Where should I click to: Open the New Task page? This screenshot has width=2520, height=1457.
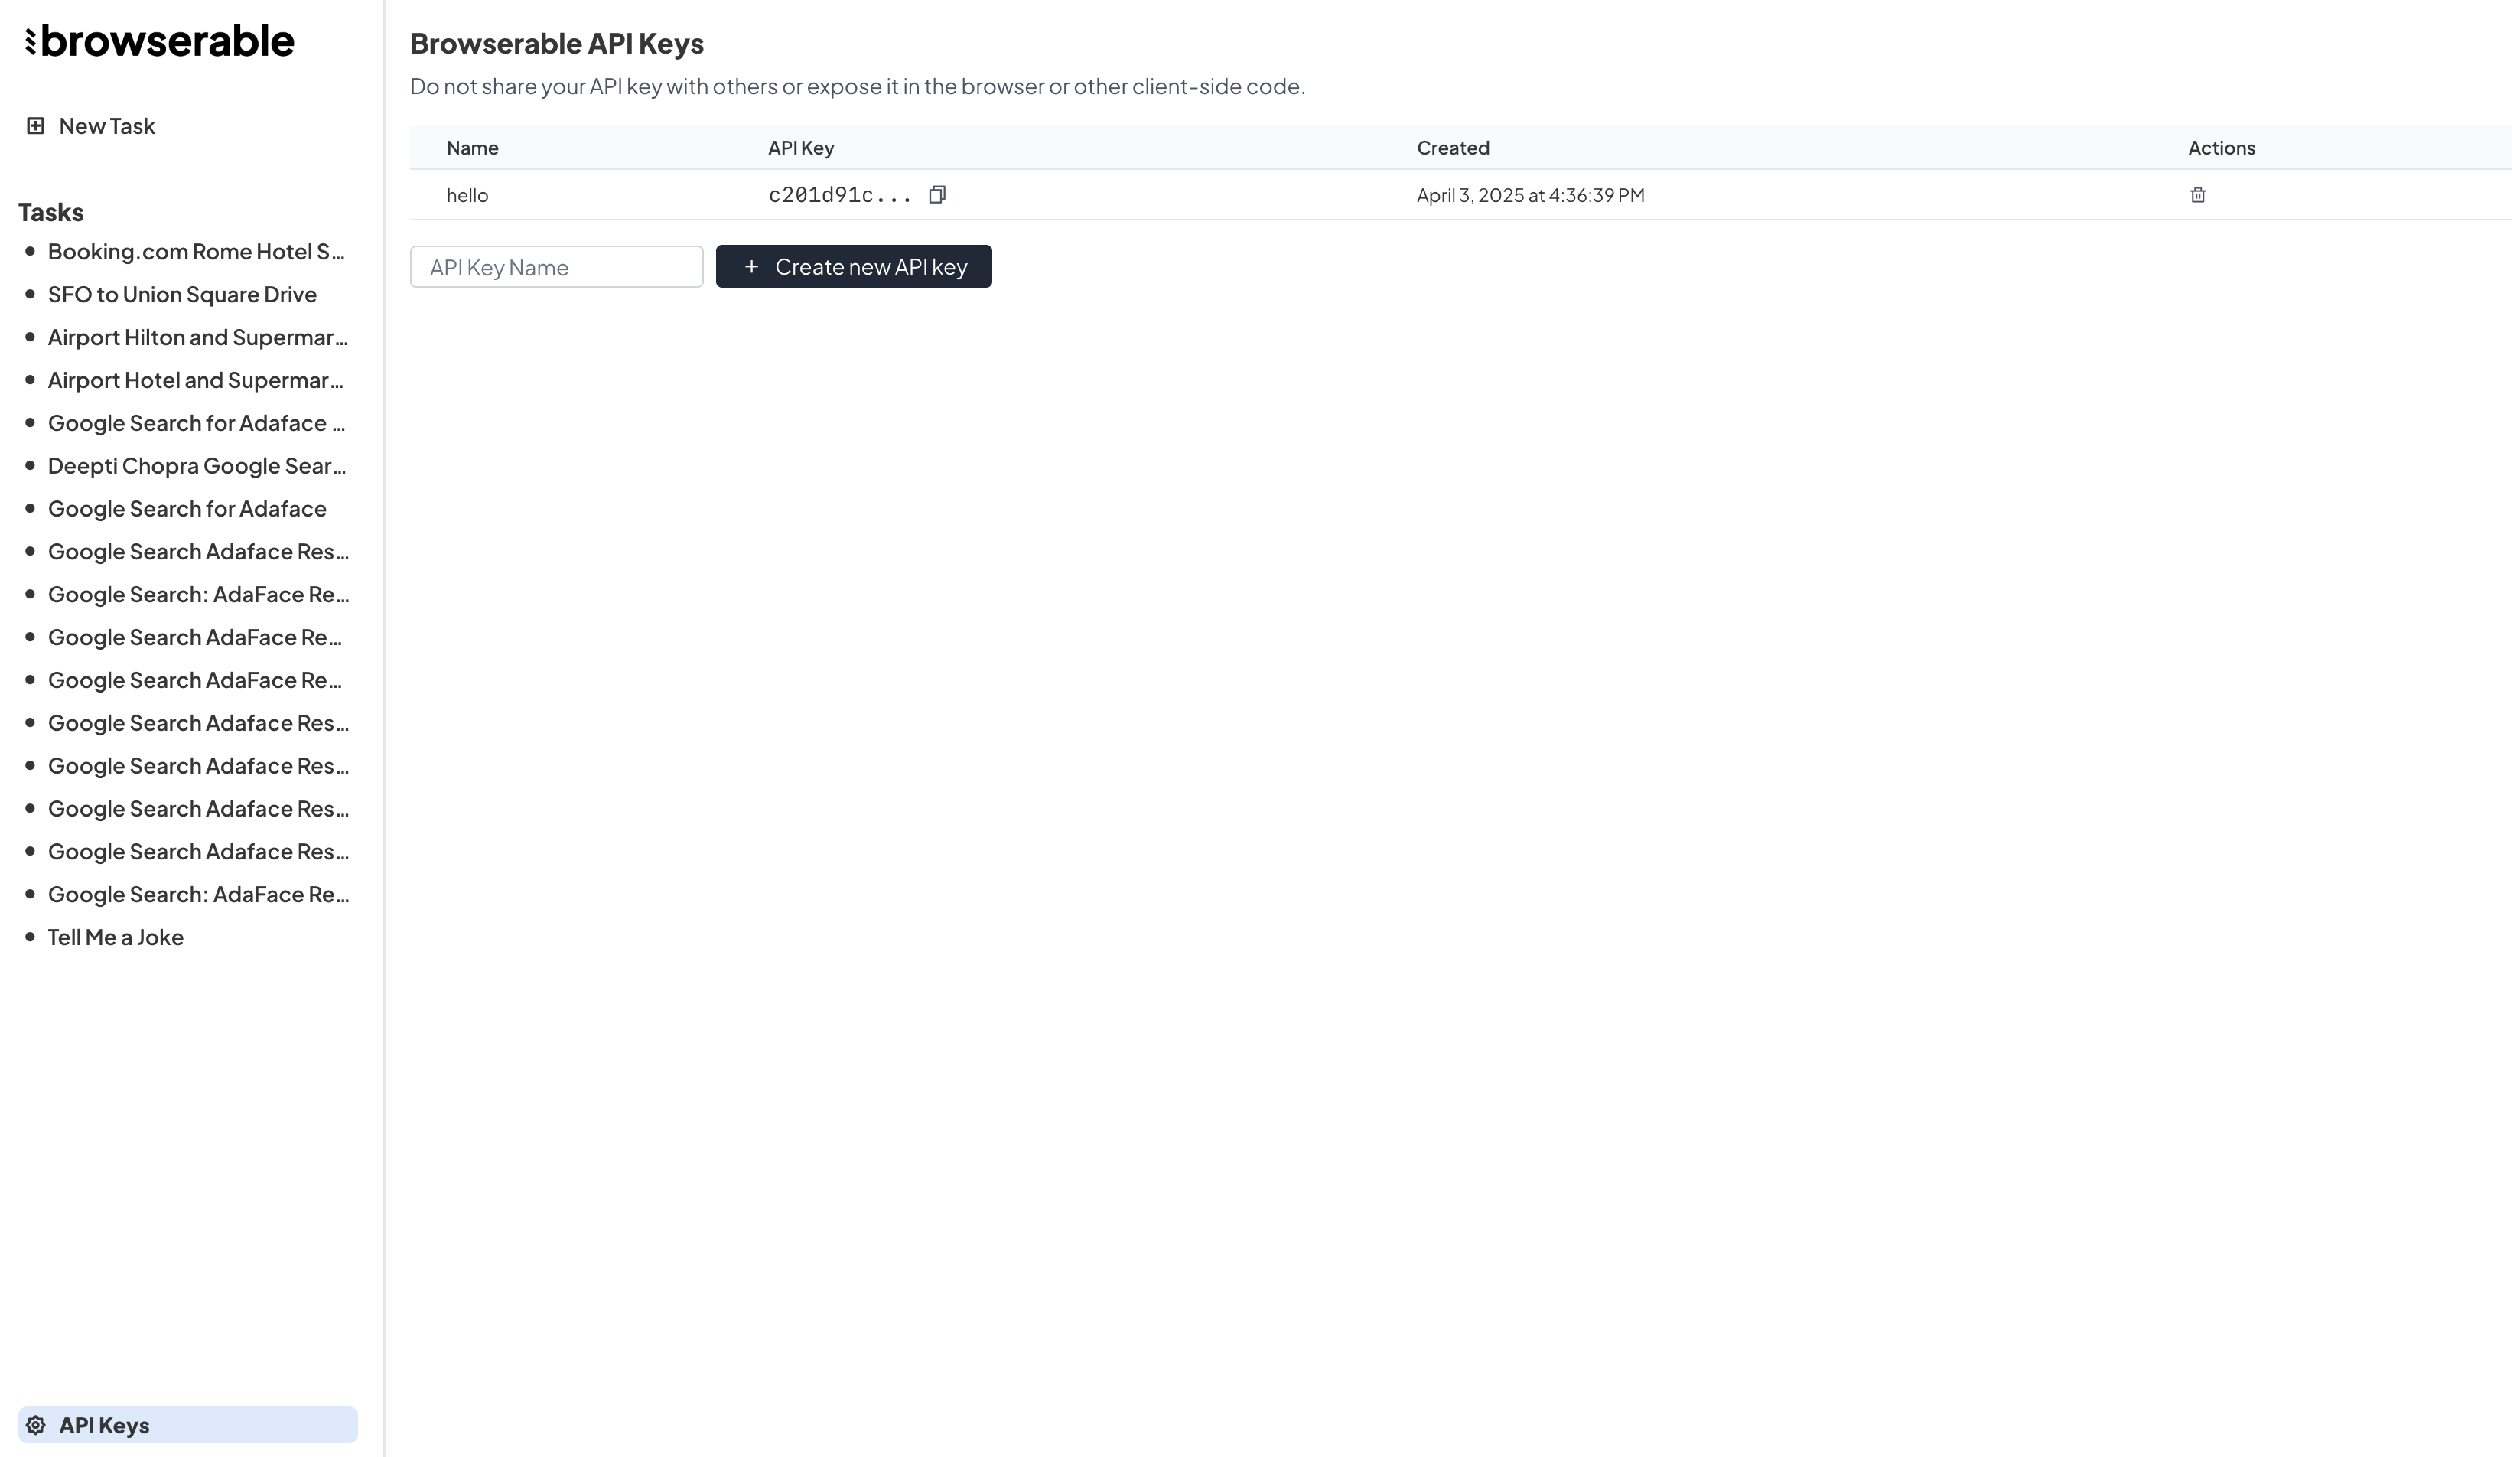tap(106, 126)
